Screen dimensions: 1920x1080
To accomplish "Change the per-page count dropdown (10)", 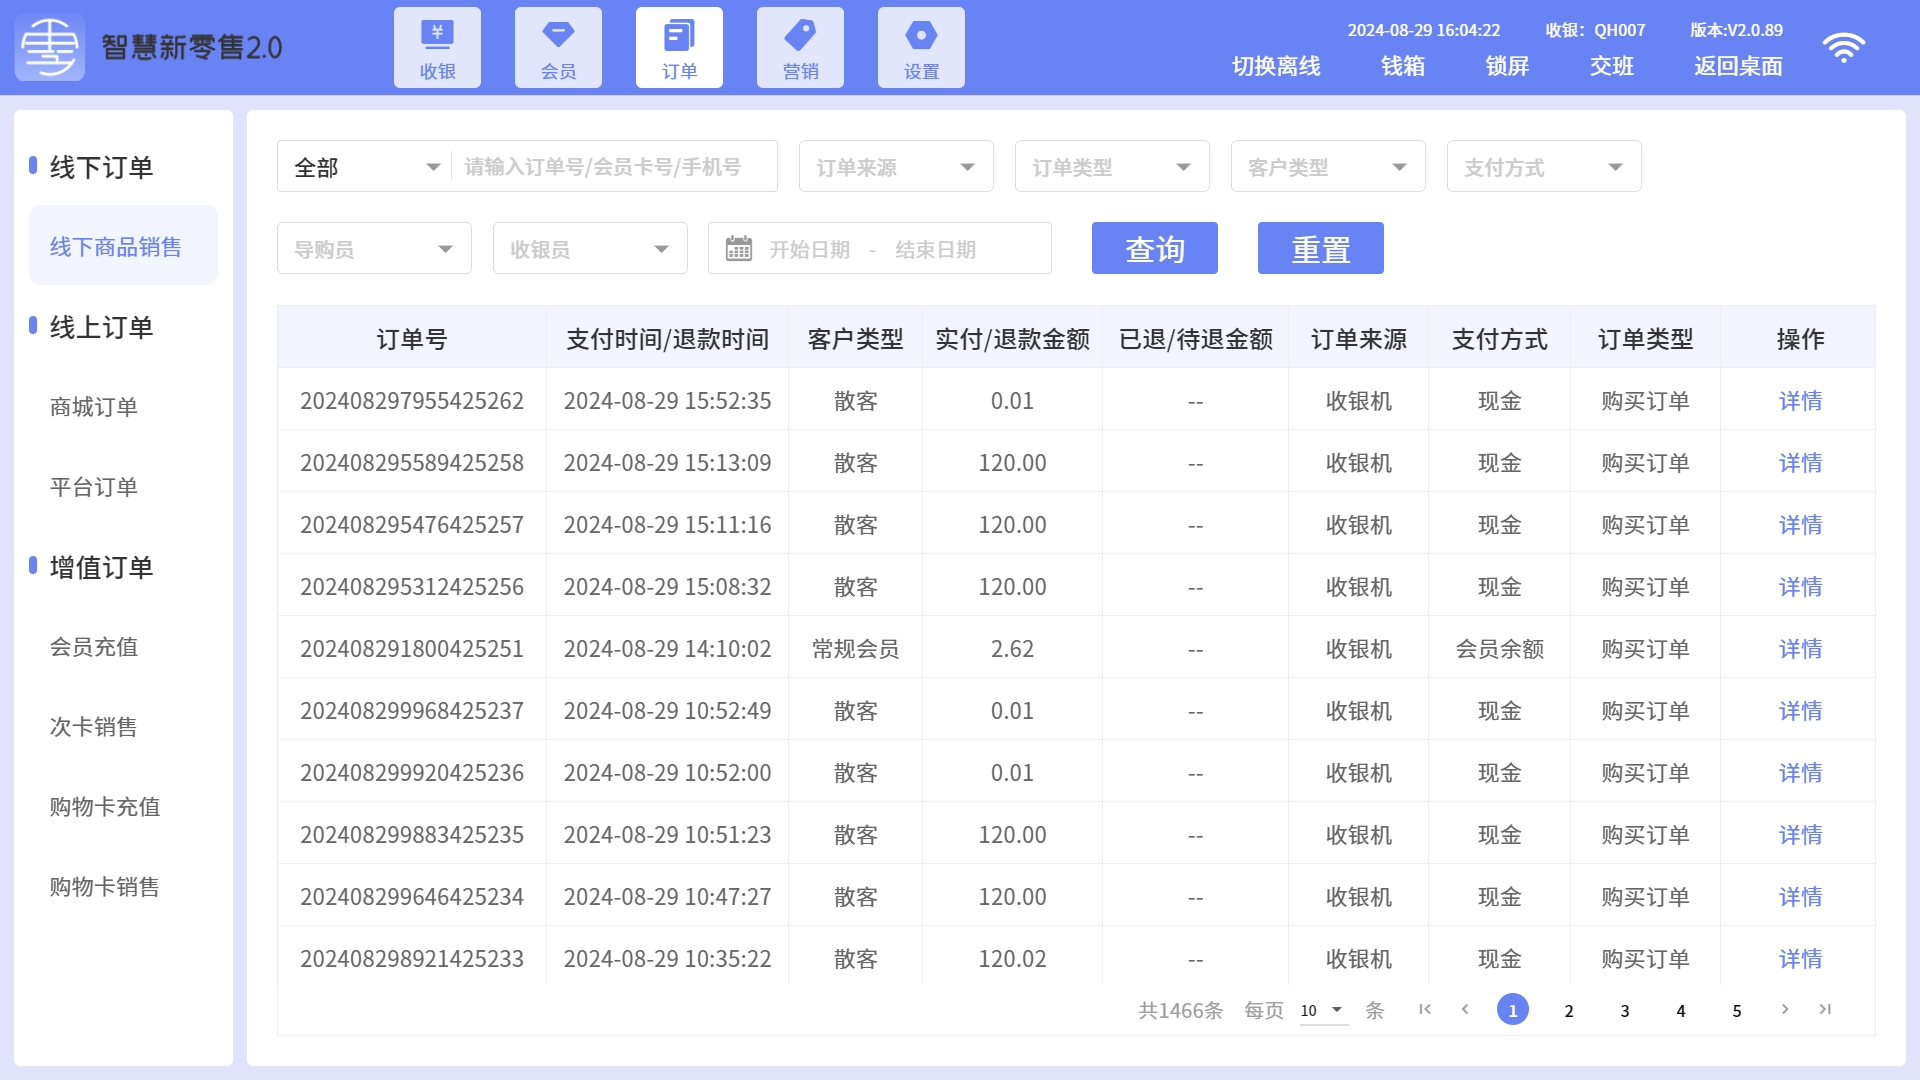I will [1322, 1010].
